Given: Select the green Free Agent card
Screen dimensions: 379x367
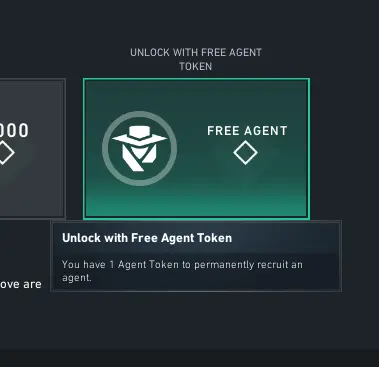Looking at the screenshot, I should [x=196, y=149].
